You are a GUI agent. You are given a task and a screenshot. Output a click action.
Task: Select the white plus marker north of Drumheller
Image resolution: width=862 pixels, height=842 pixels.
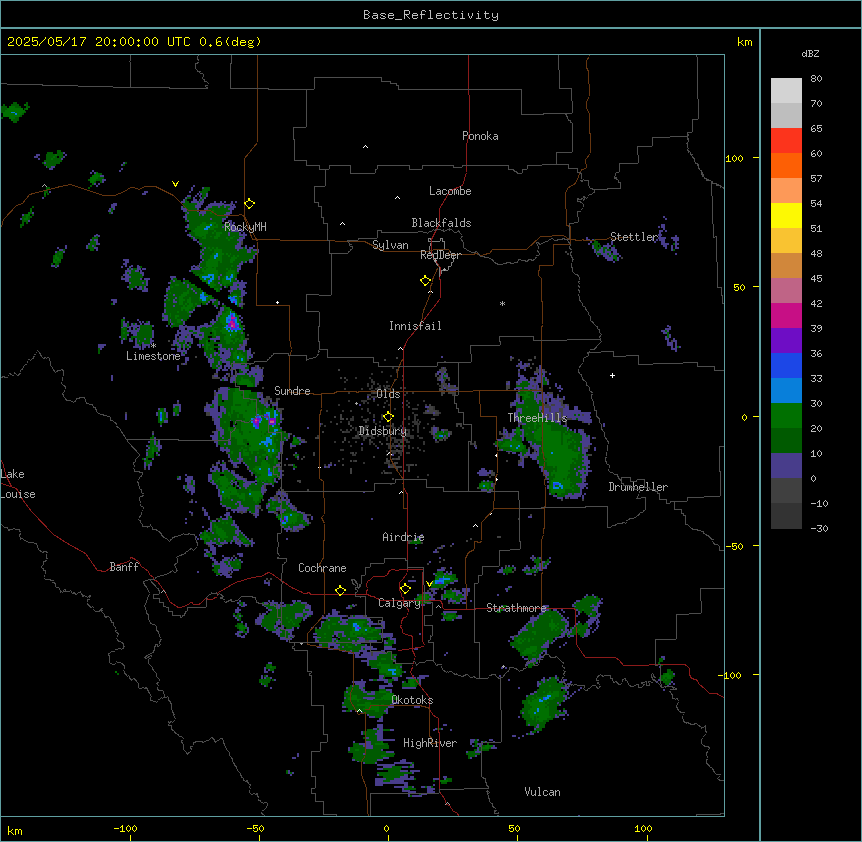click(x=612, y=375)
